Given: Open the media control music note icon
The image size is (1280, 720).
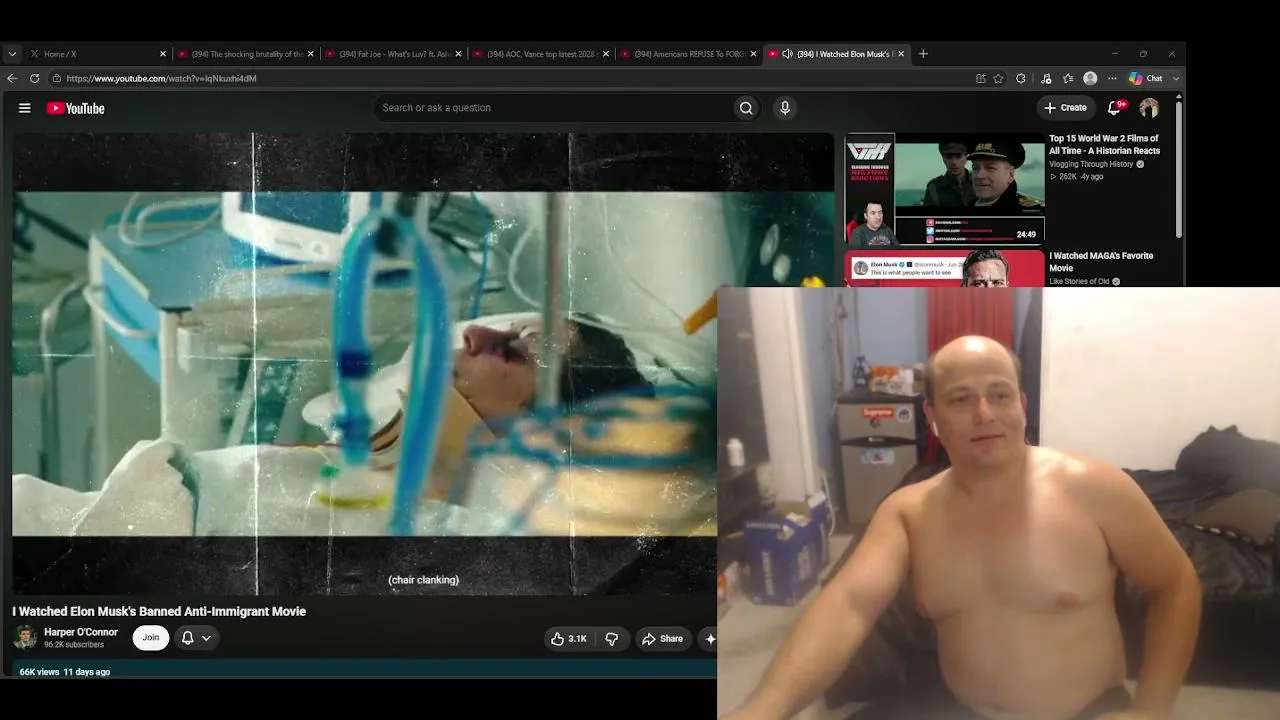Looking at the screenshot, I should [x=1046, y=78].
